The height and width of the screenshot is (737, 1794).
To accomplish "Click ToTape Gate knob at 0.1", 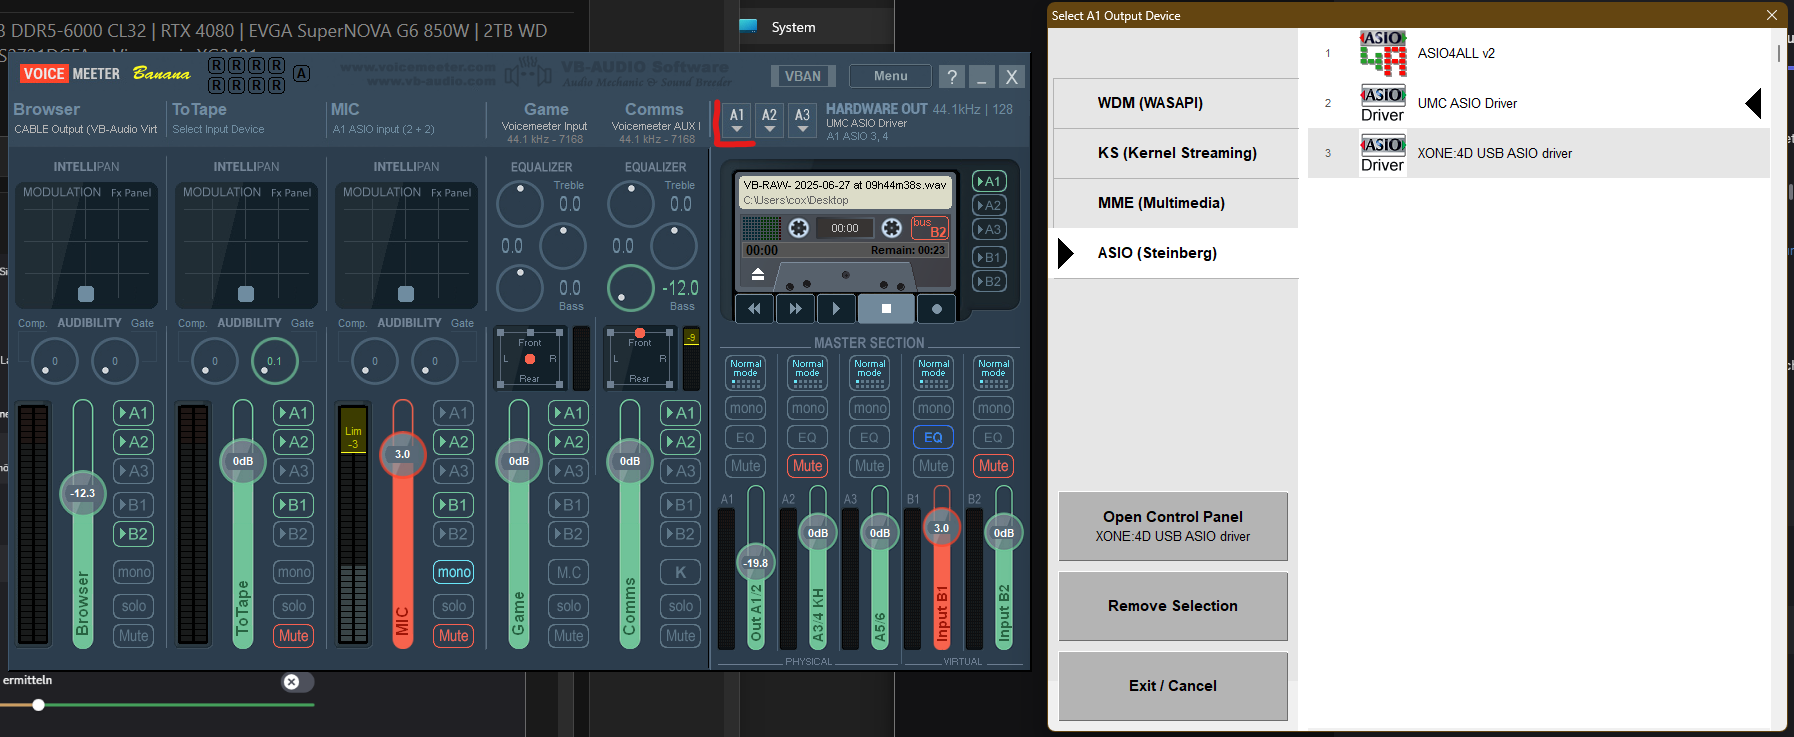I will click(274, 361).
